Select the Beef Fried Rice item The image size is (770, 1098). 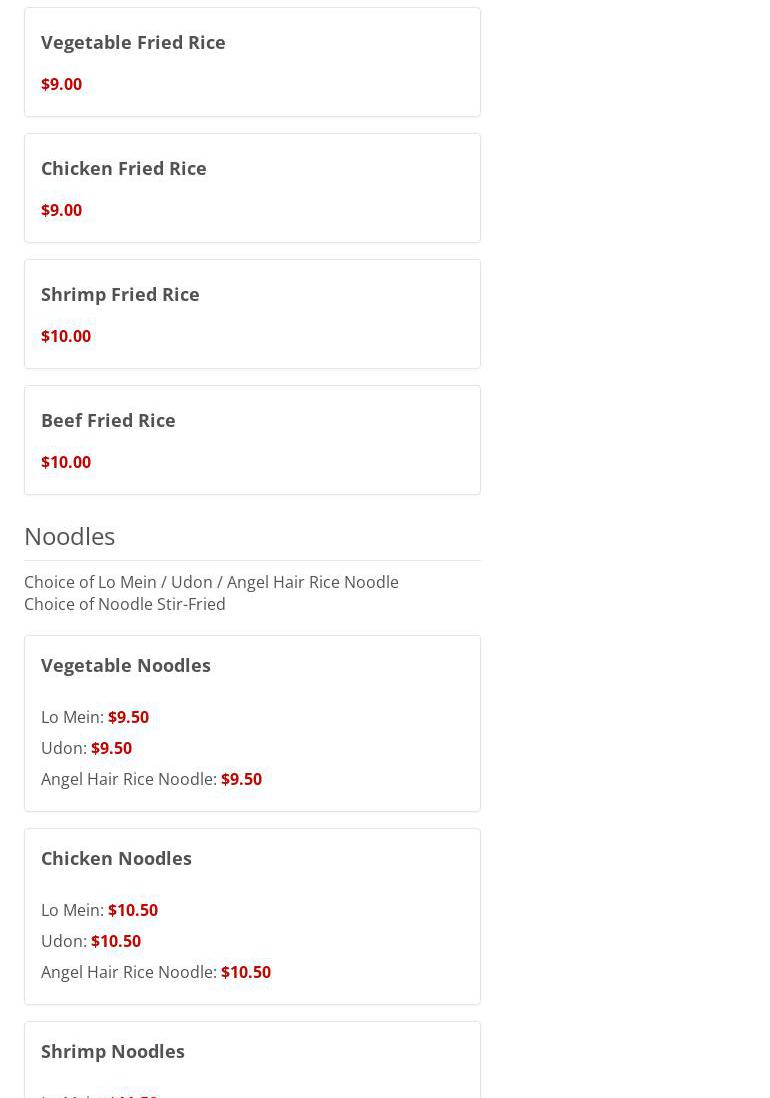pos(252,440)
